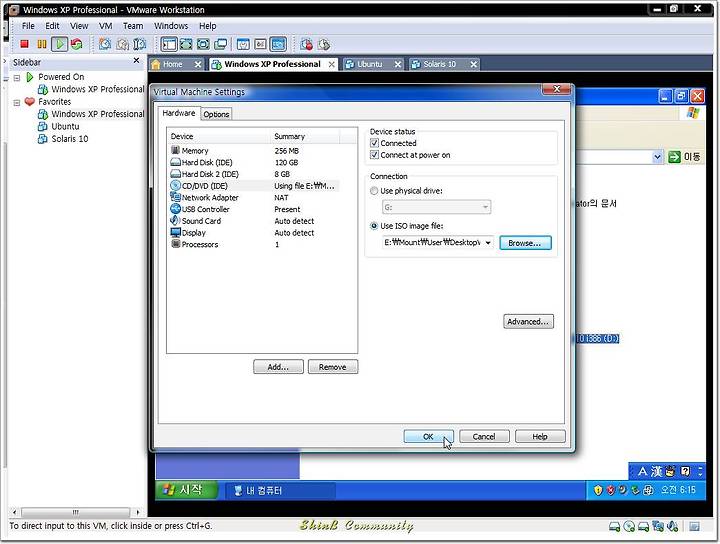Click the Revert to Snapshot toolbar icon
The image size is (720, 544).
[123, 45]
